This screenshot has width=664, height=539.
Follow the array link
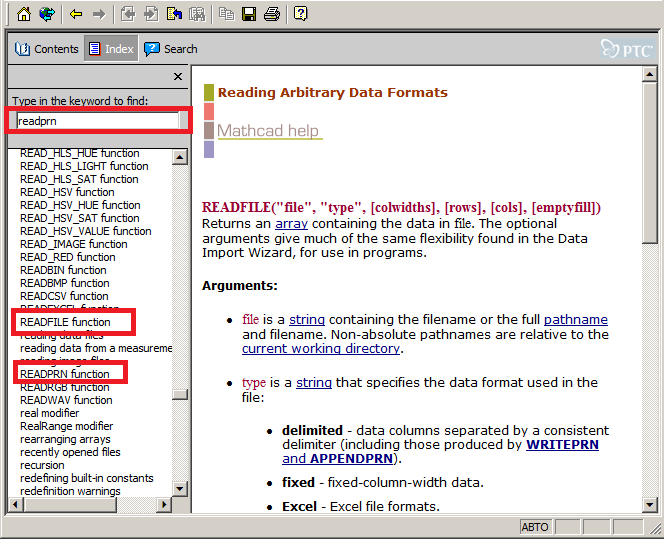291,224
